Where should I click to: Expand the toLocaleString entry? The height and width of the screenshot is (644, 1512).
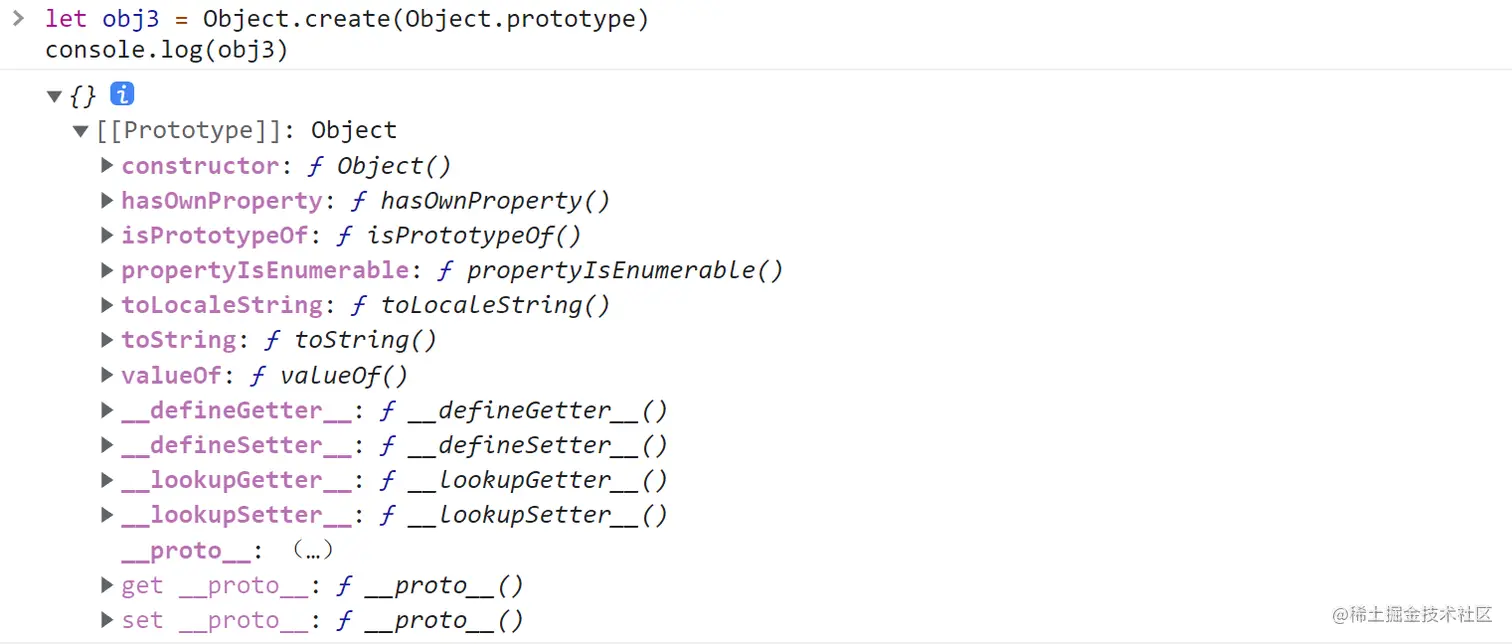click(108, 305)
